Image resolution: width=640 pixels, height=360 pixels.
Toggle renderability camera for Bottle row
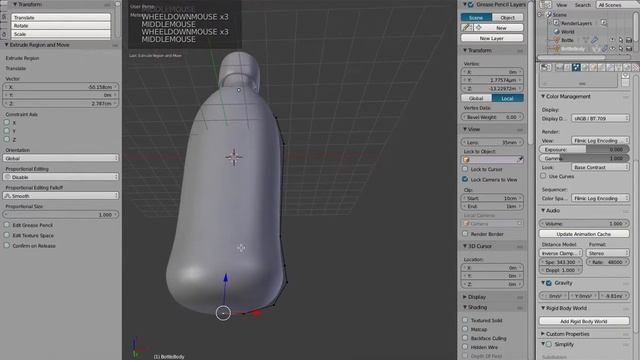tap(629, 40)
